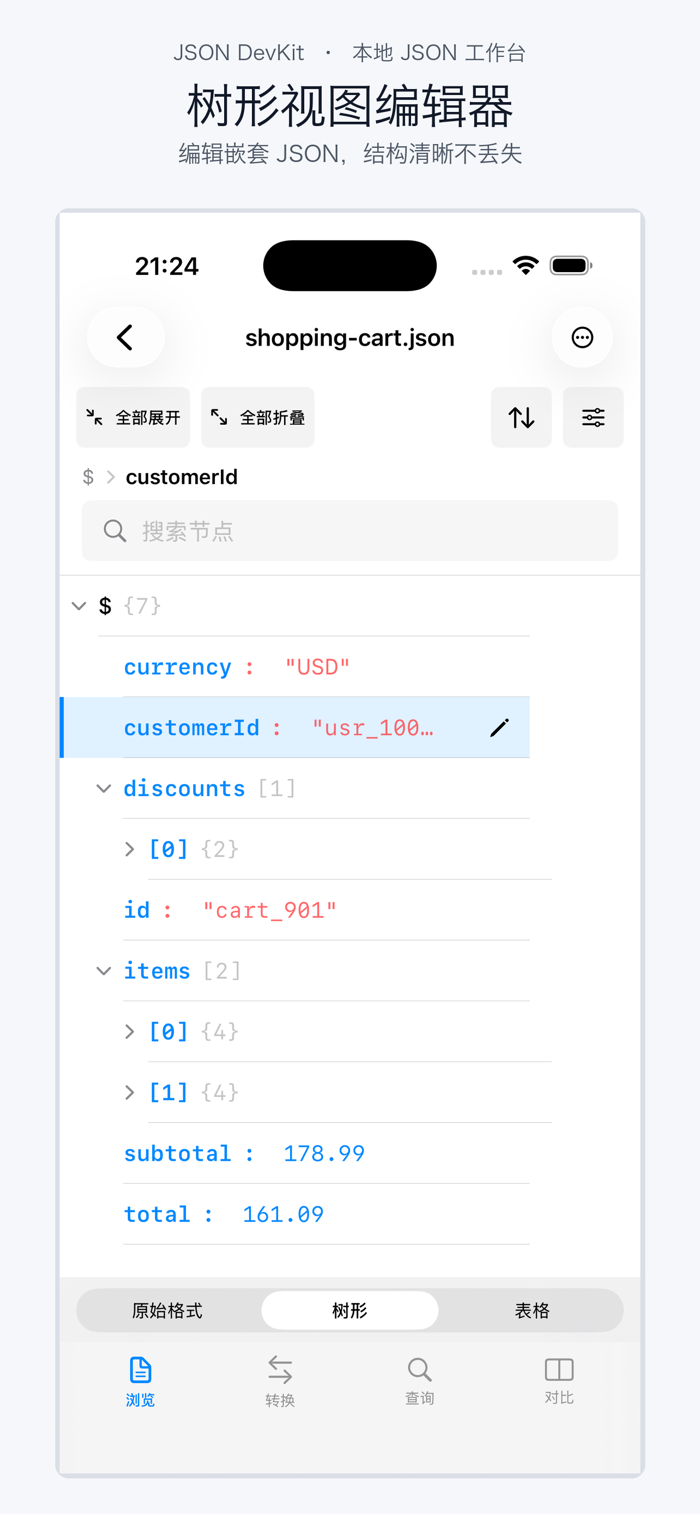Open the filter sliders settings button
The width and height of the screenshot is (700, 1514).
pyautogui.click(x=593, y=417)
